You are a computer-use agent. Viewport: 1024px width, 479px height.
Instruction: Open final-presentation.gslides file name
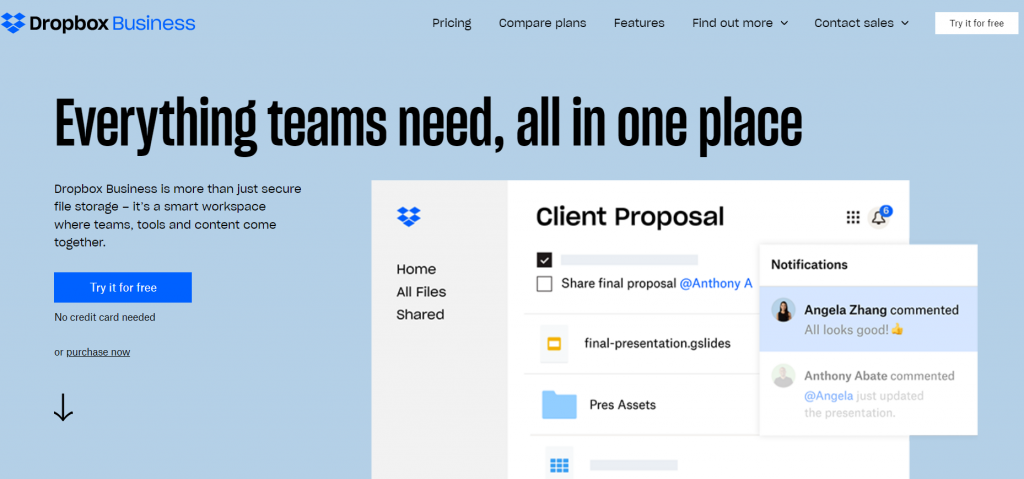(x=657, y=344)
